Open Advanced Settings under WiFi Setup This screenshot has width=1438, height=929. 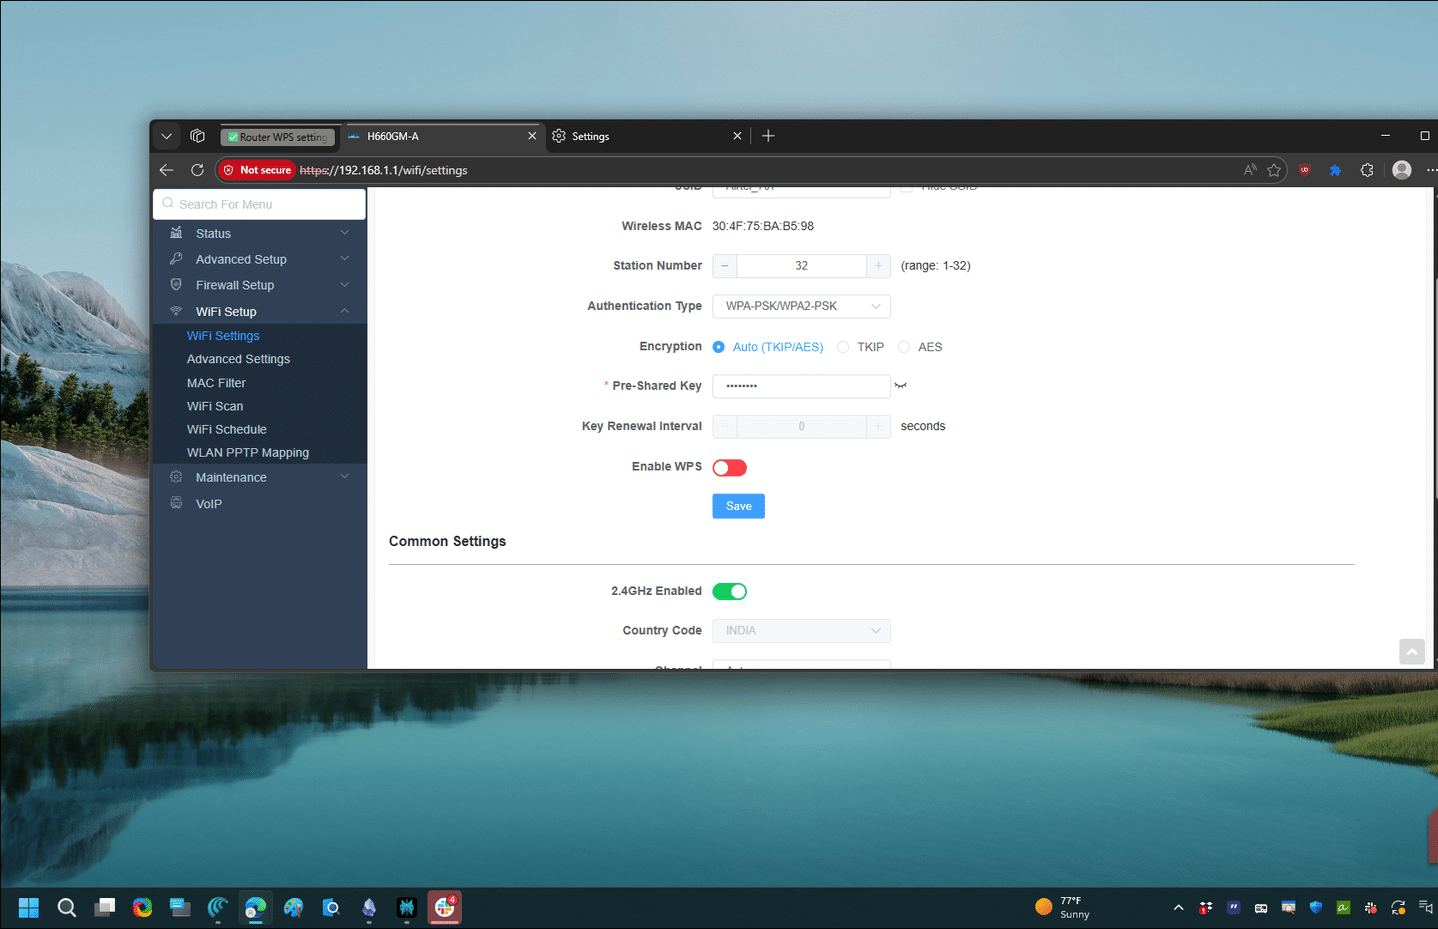coord(238,359)
